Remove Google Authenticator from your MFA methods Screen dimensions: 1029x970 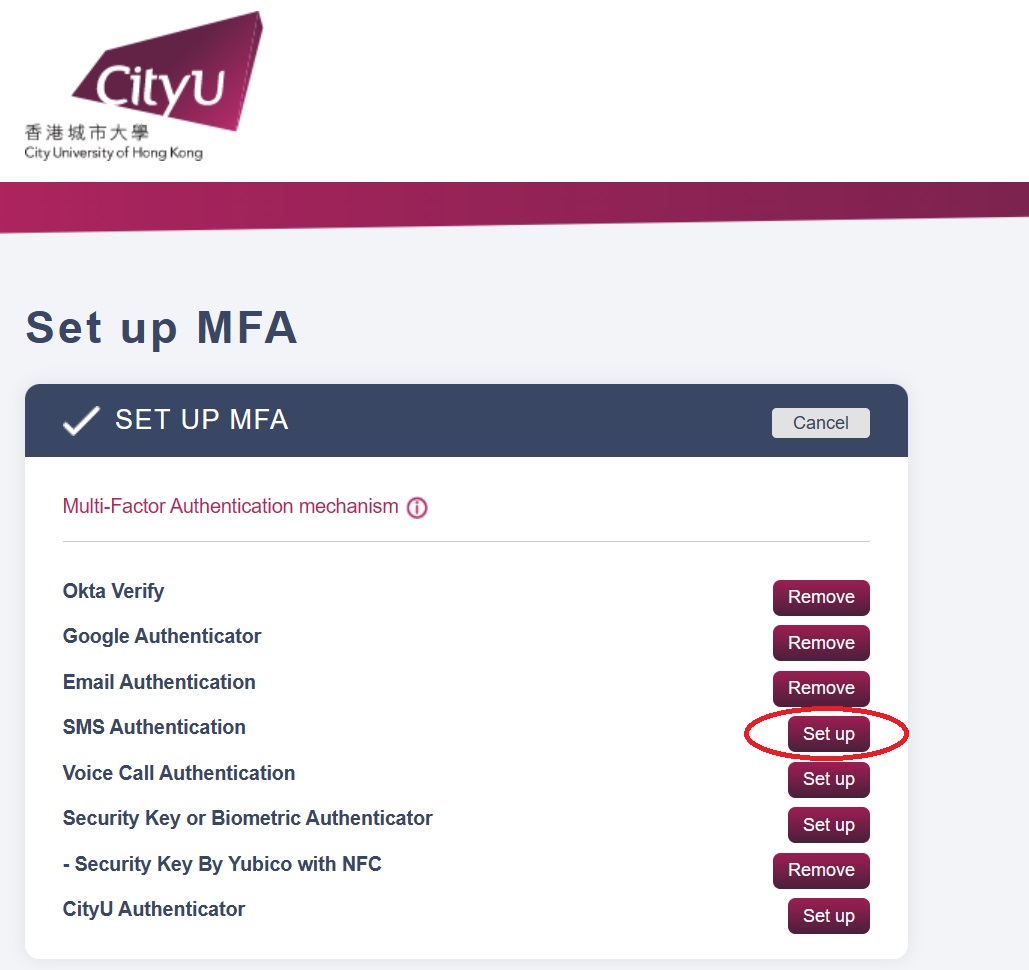pyautogui.click(x=820, y=643)
